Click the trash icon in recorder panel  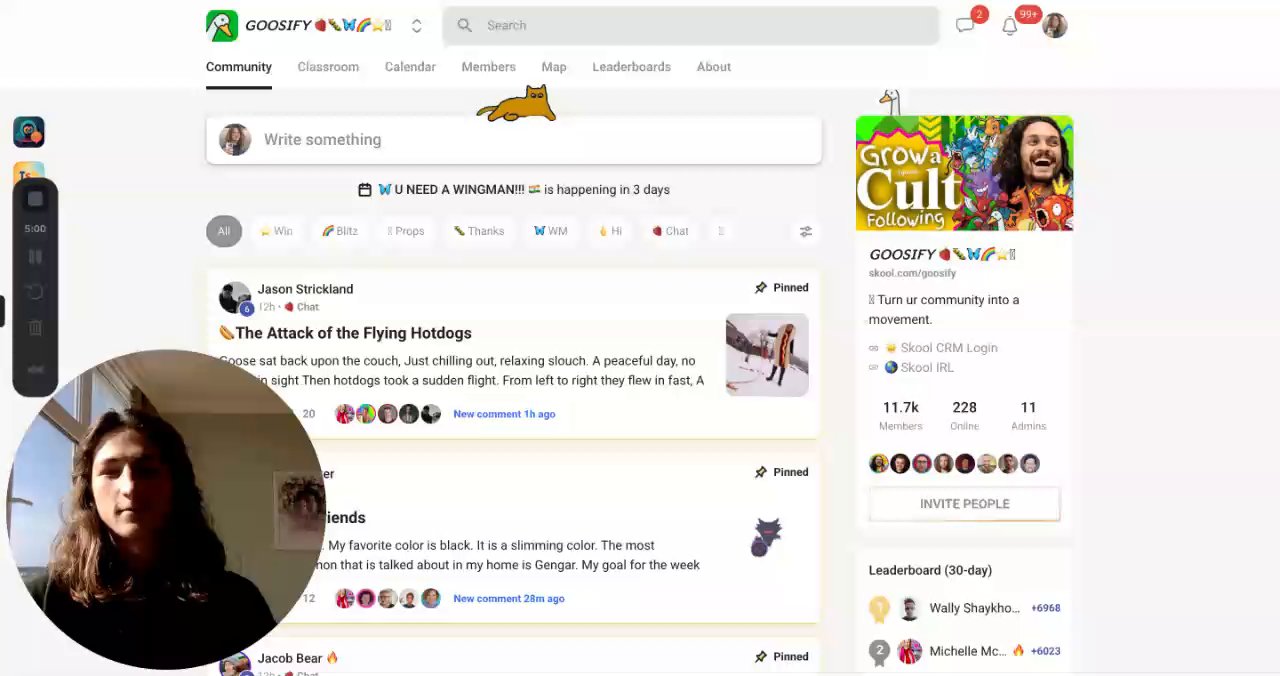[35, 328]
